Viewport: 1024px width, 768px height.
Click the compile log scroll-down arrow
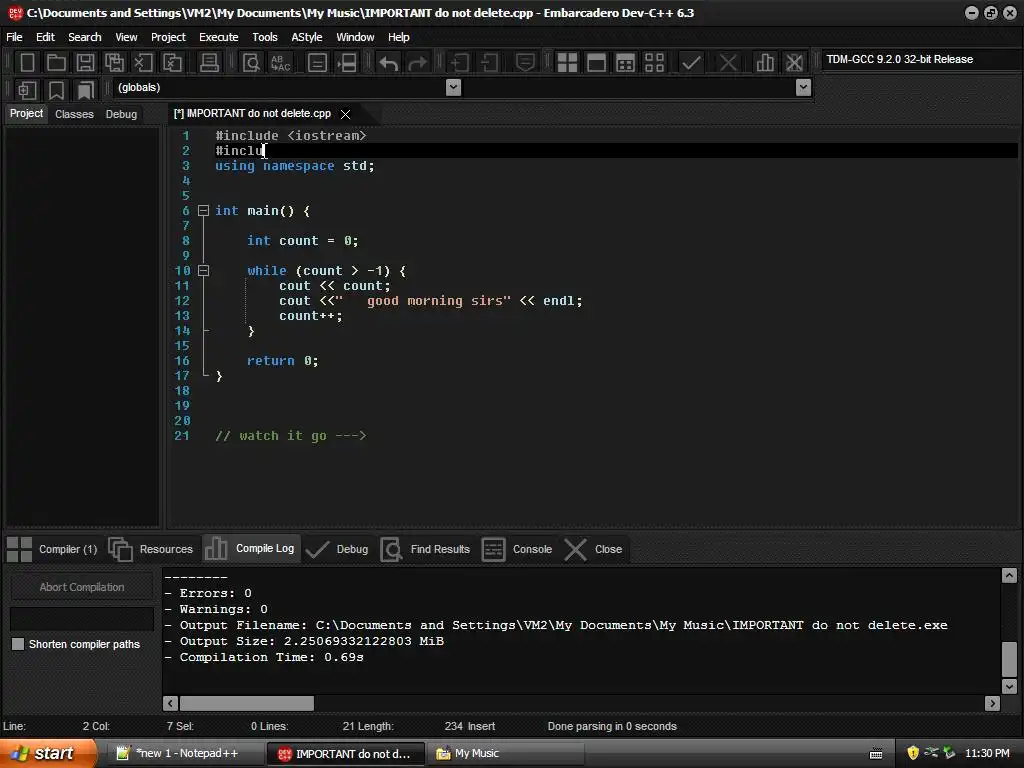point(1009,686)
